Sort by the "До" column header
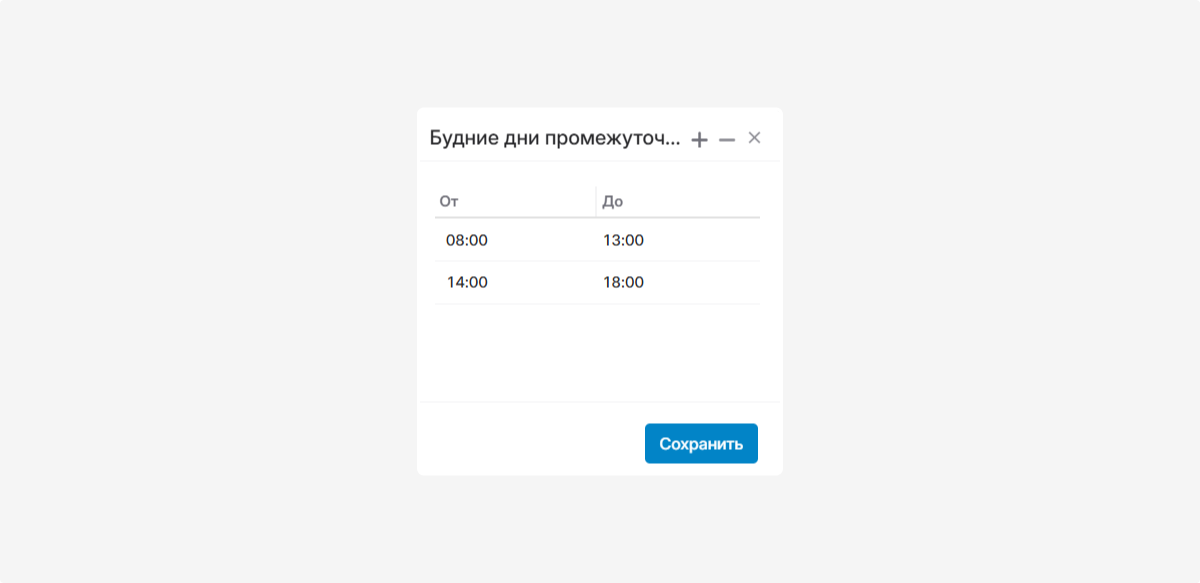 (613, 202)
